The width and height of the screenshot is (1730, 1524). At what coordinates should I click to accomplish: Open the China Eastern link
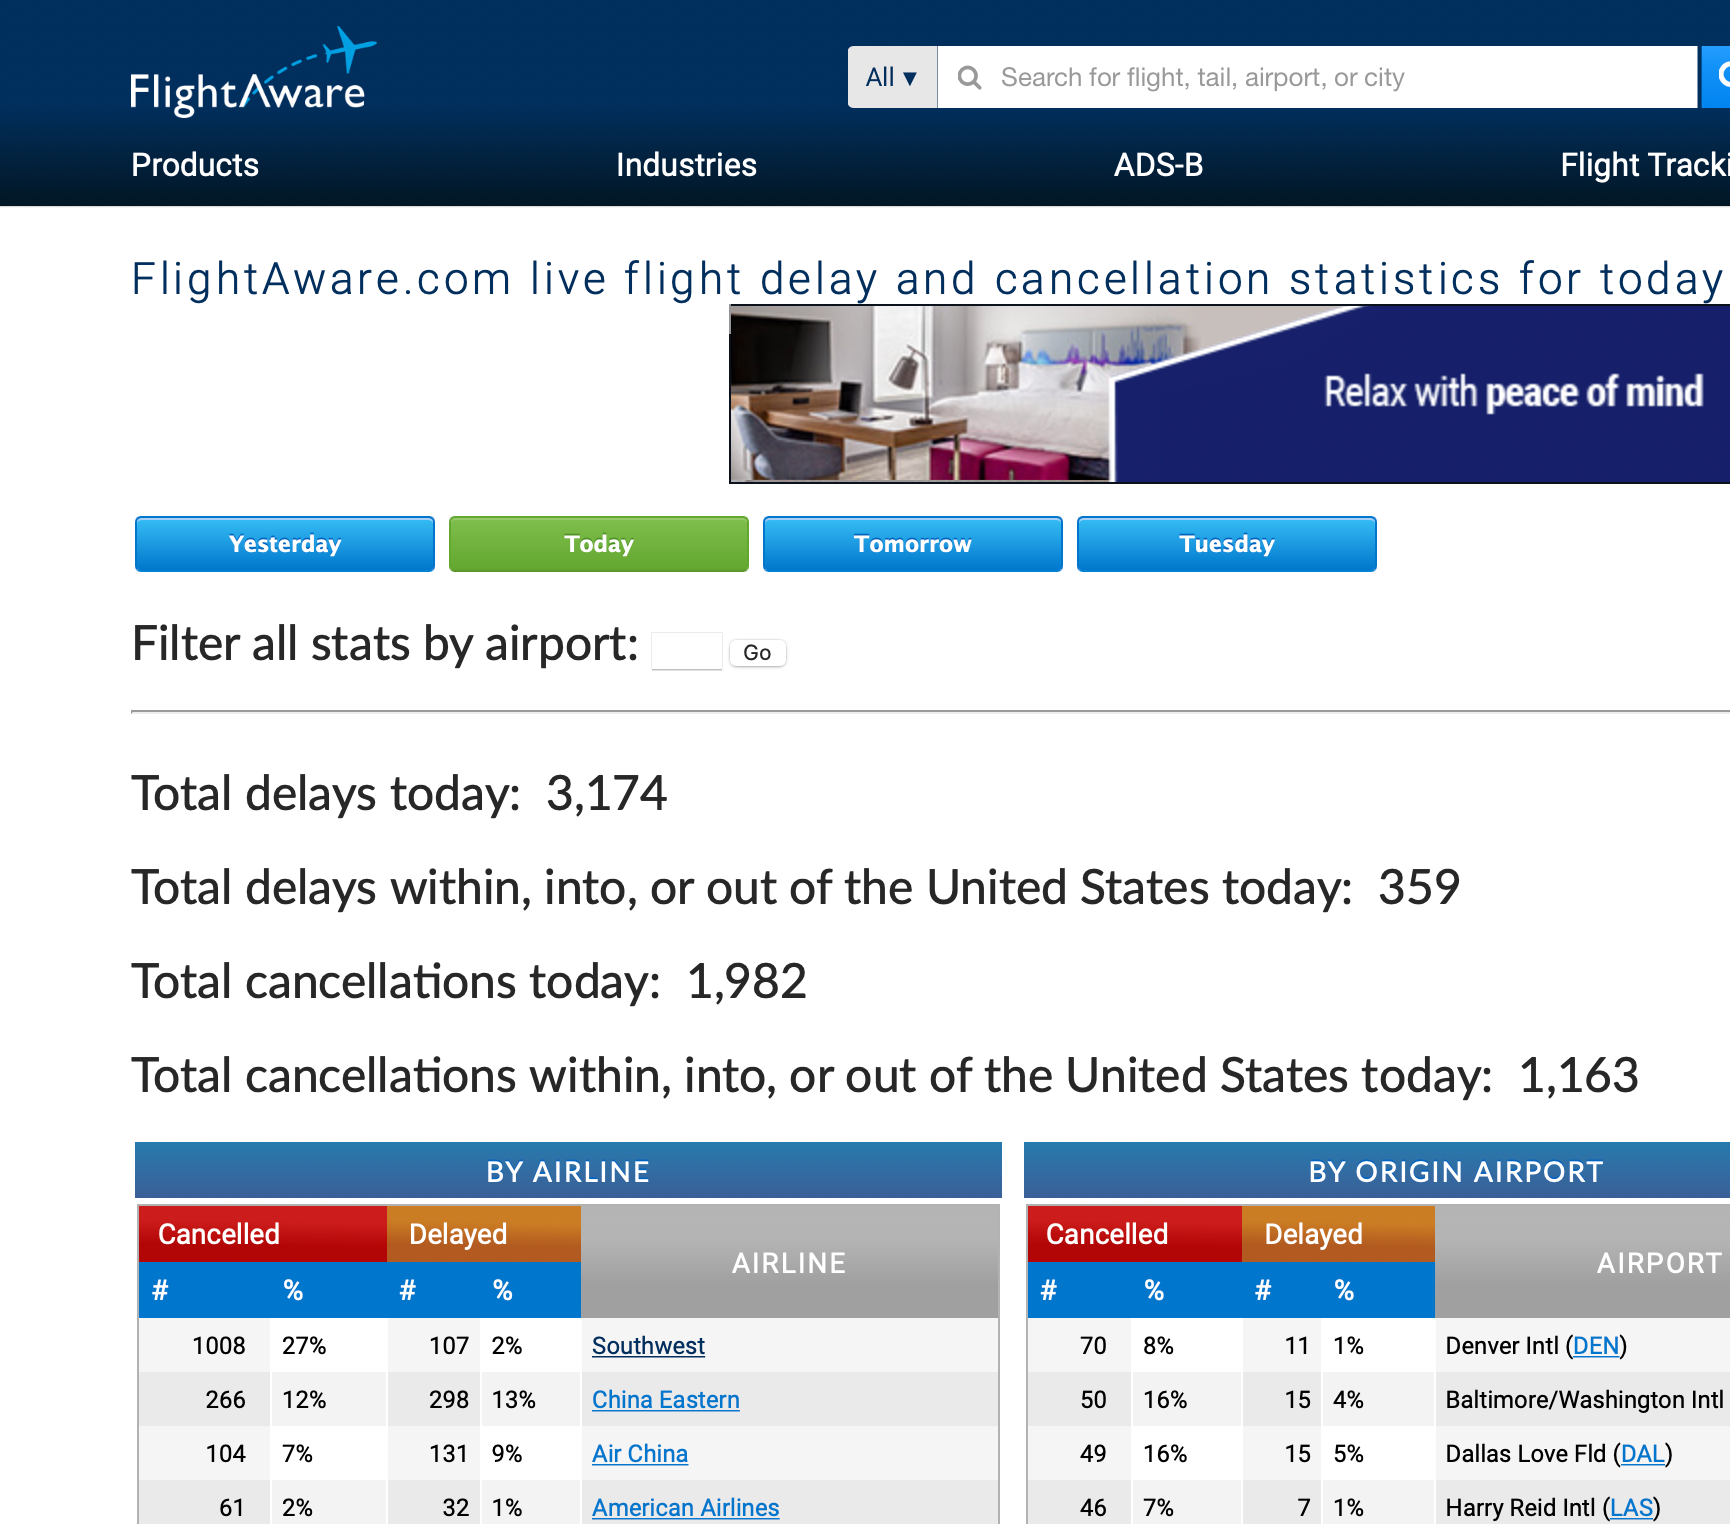pyautogui.click(x=665, y=1399)
